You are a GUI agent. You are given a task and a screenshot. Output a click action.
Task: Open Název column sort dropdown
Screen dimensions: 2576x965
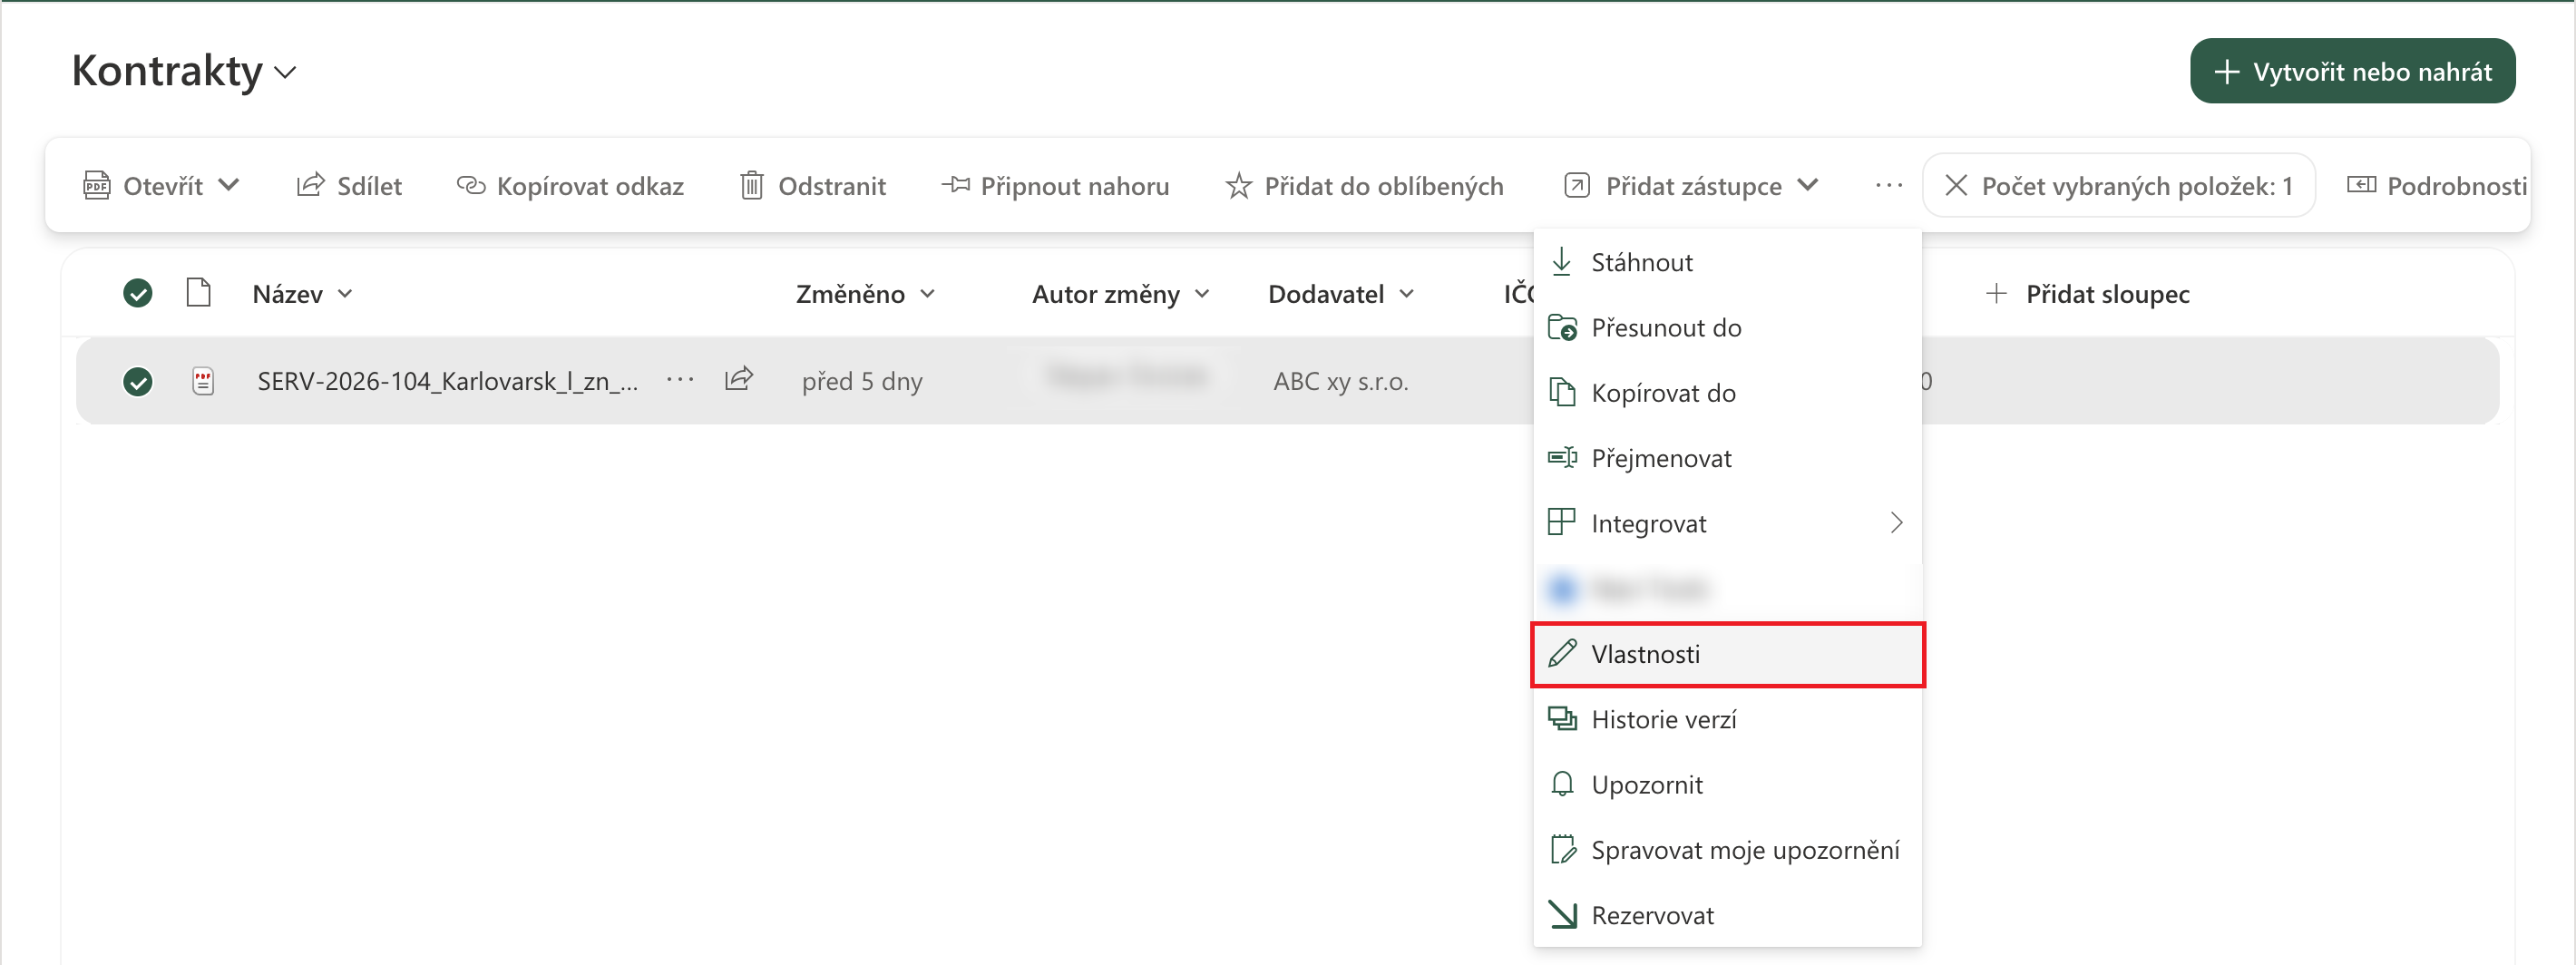click(303, 294)
